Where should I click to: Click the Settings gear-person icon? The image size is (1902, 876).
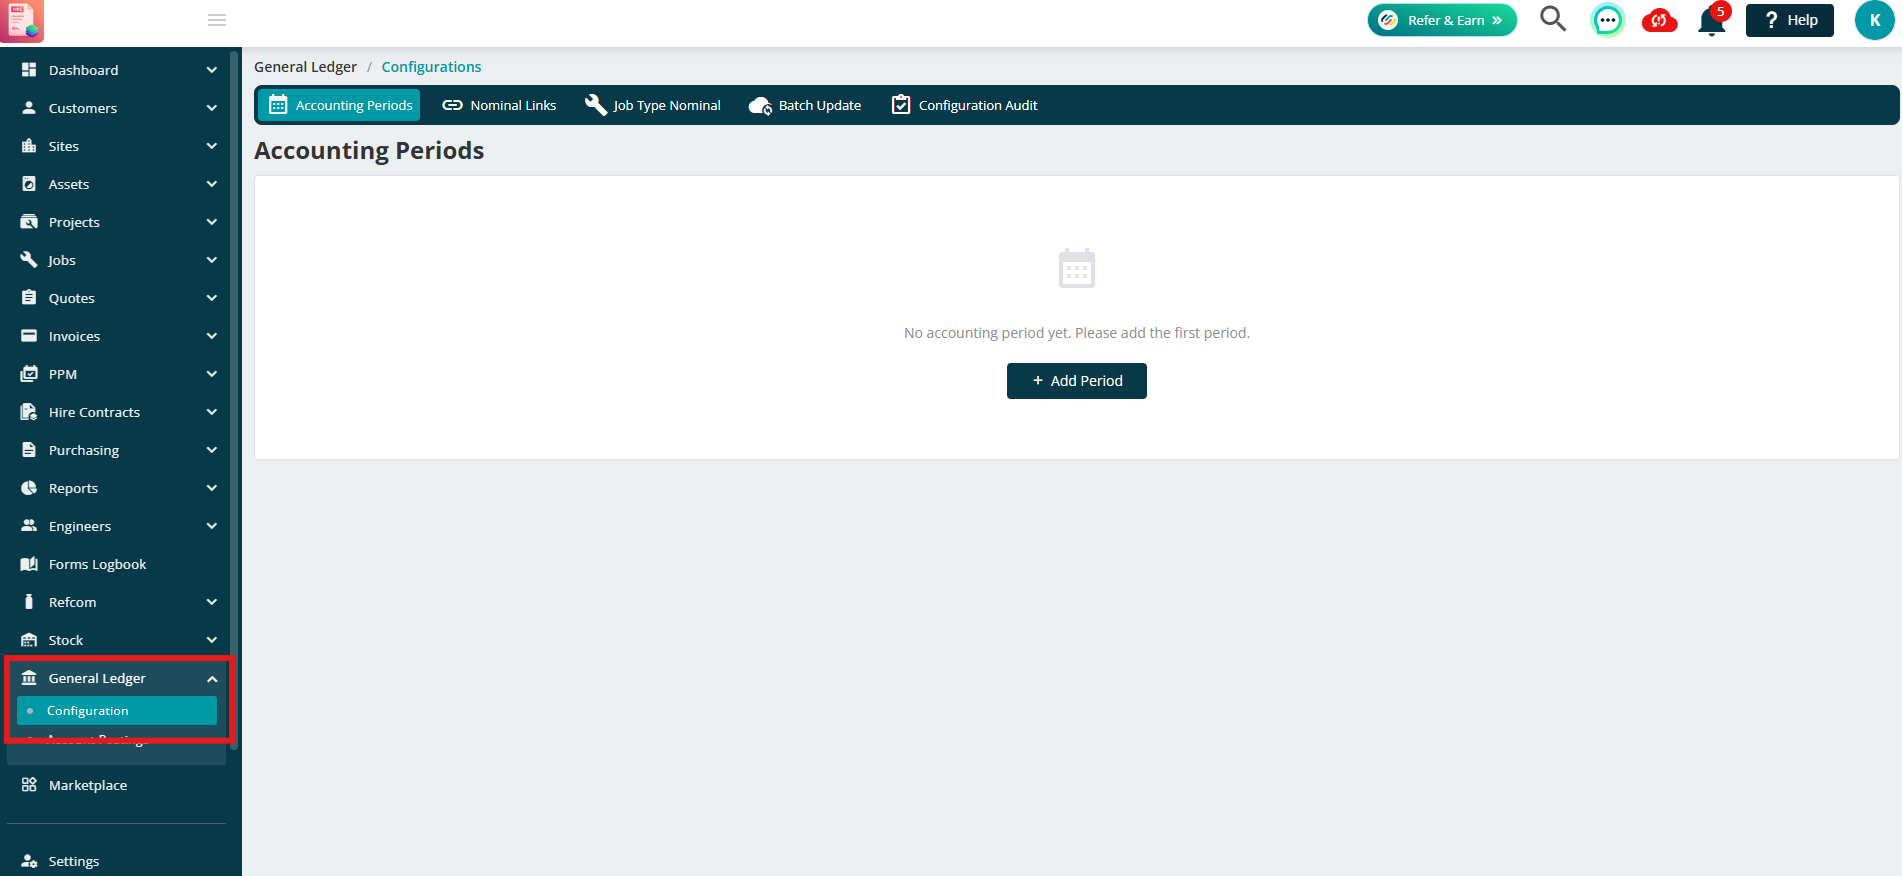coord(29,861)
